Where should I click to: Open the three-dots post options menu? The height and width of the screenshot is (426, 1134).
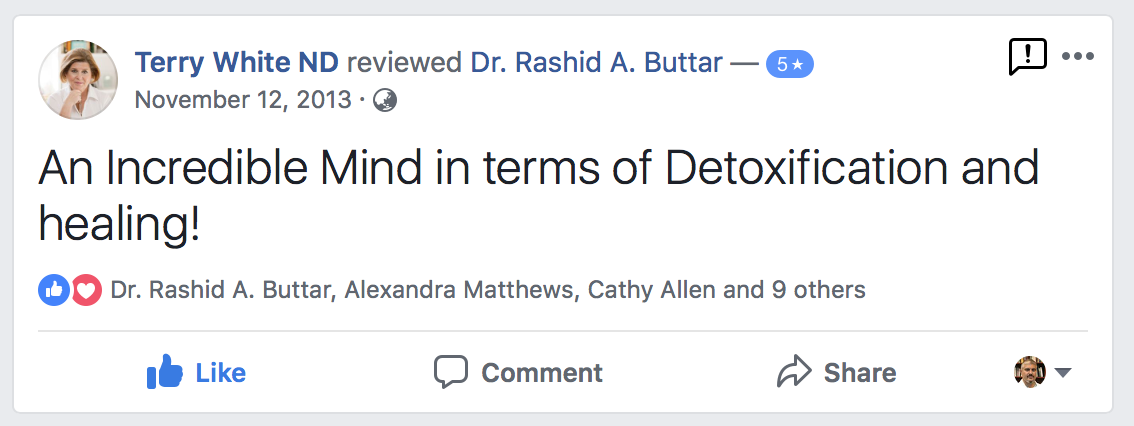[1077, 56]
